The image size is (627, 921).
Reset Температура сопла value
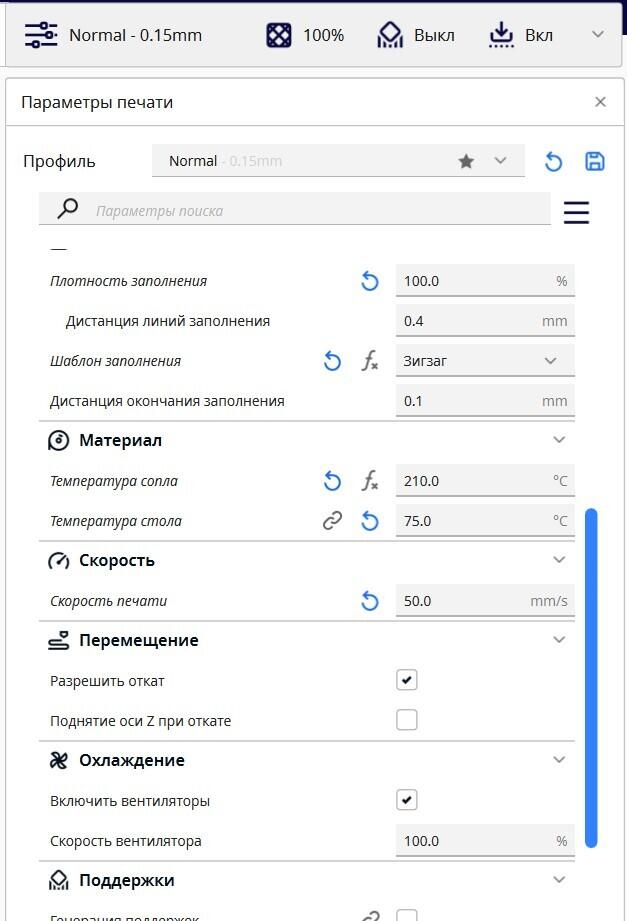point(332,481)
